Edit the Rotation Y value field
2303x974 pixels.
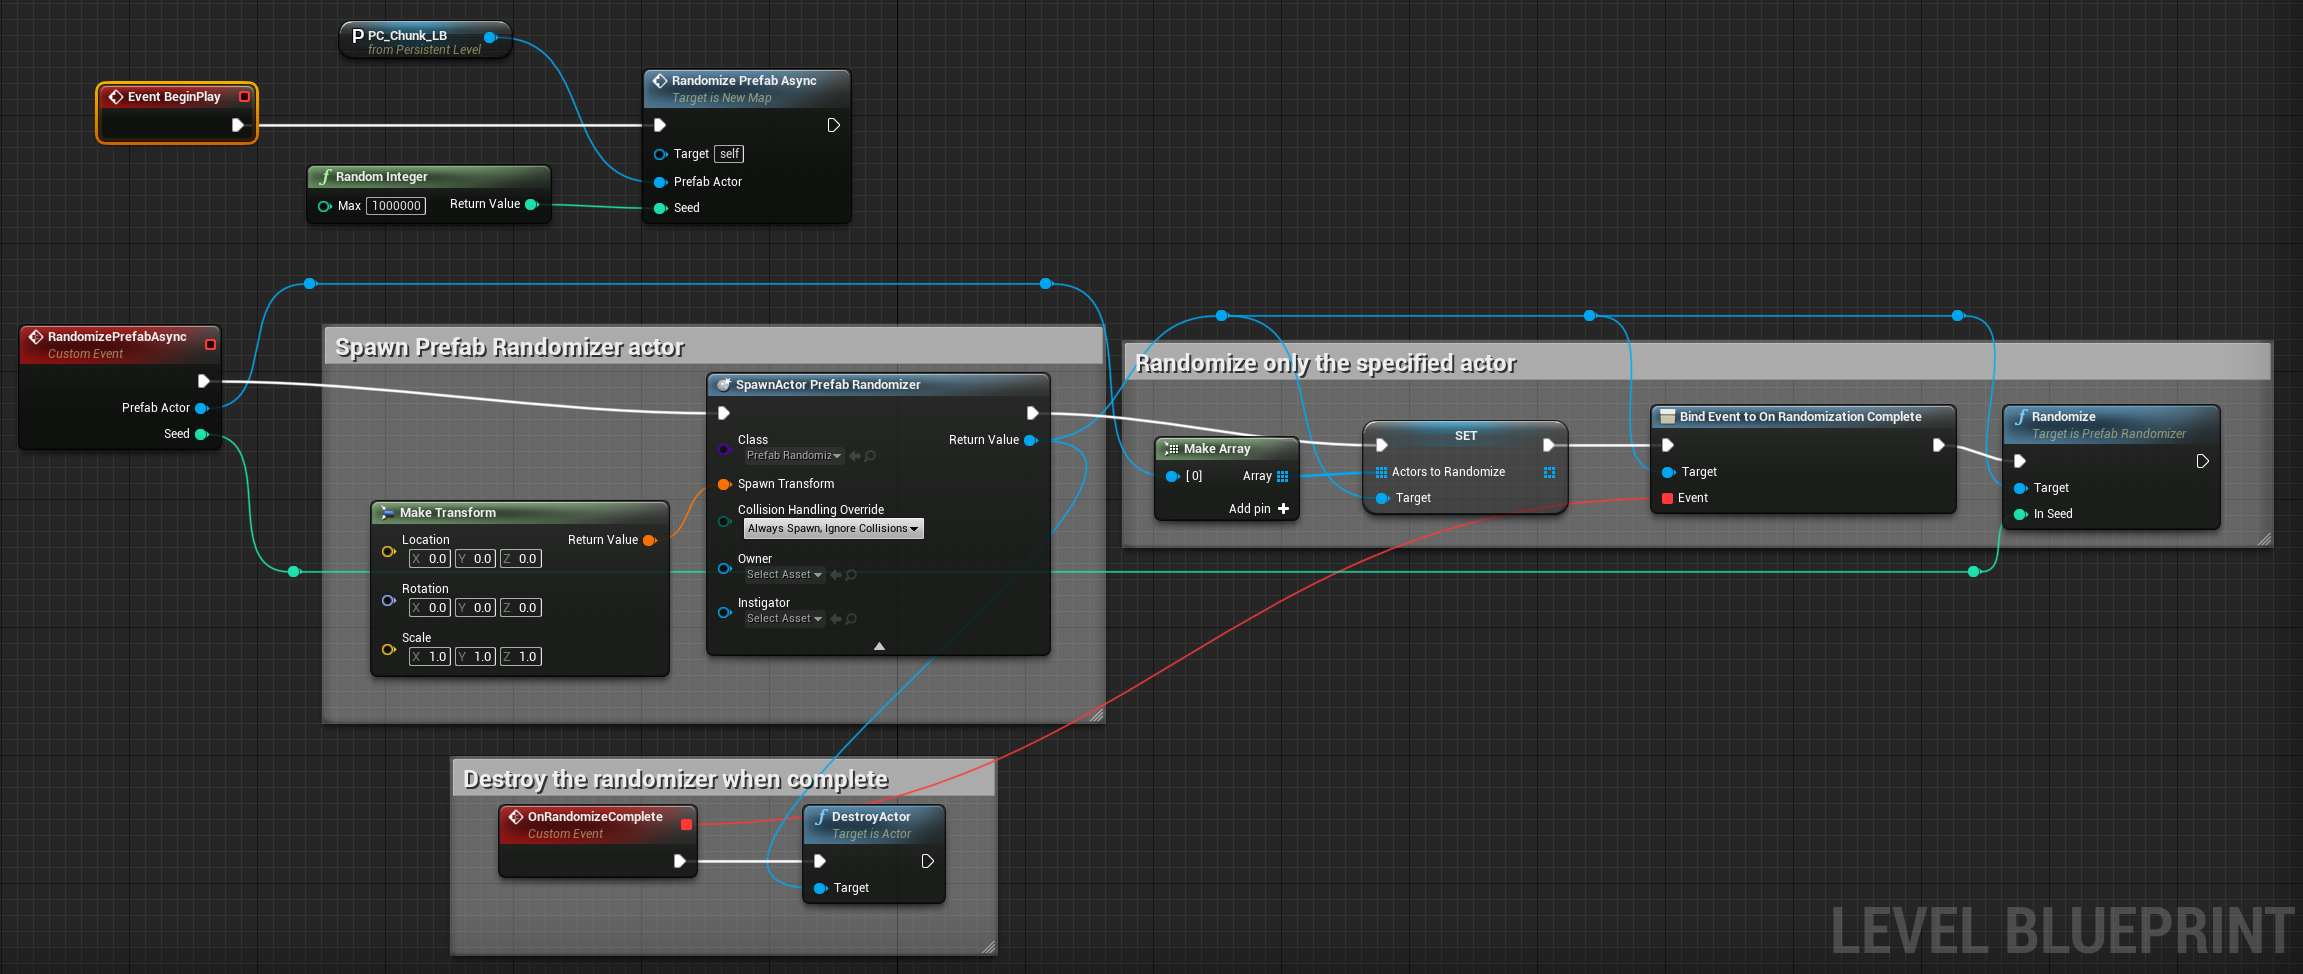pos(475,608)
